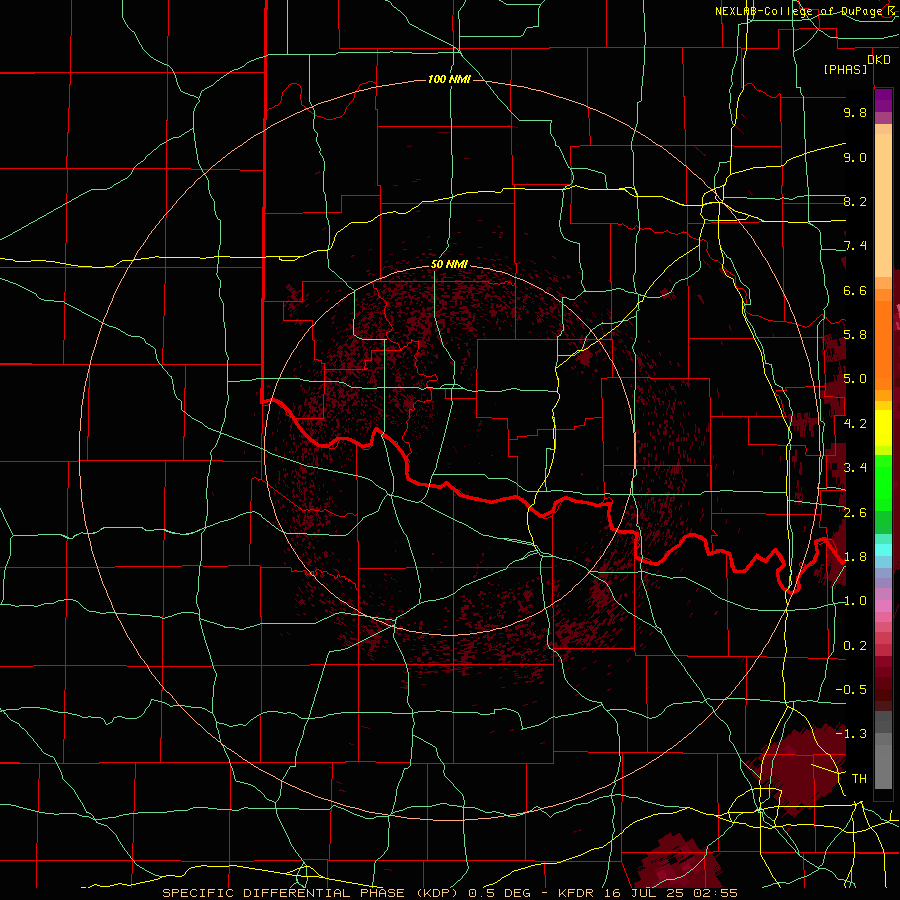Click the TH threshold label on the legend
The image size is (900, 900).
point(859,778)
